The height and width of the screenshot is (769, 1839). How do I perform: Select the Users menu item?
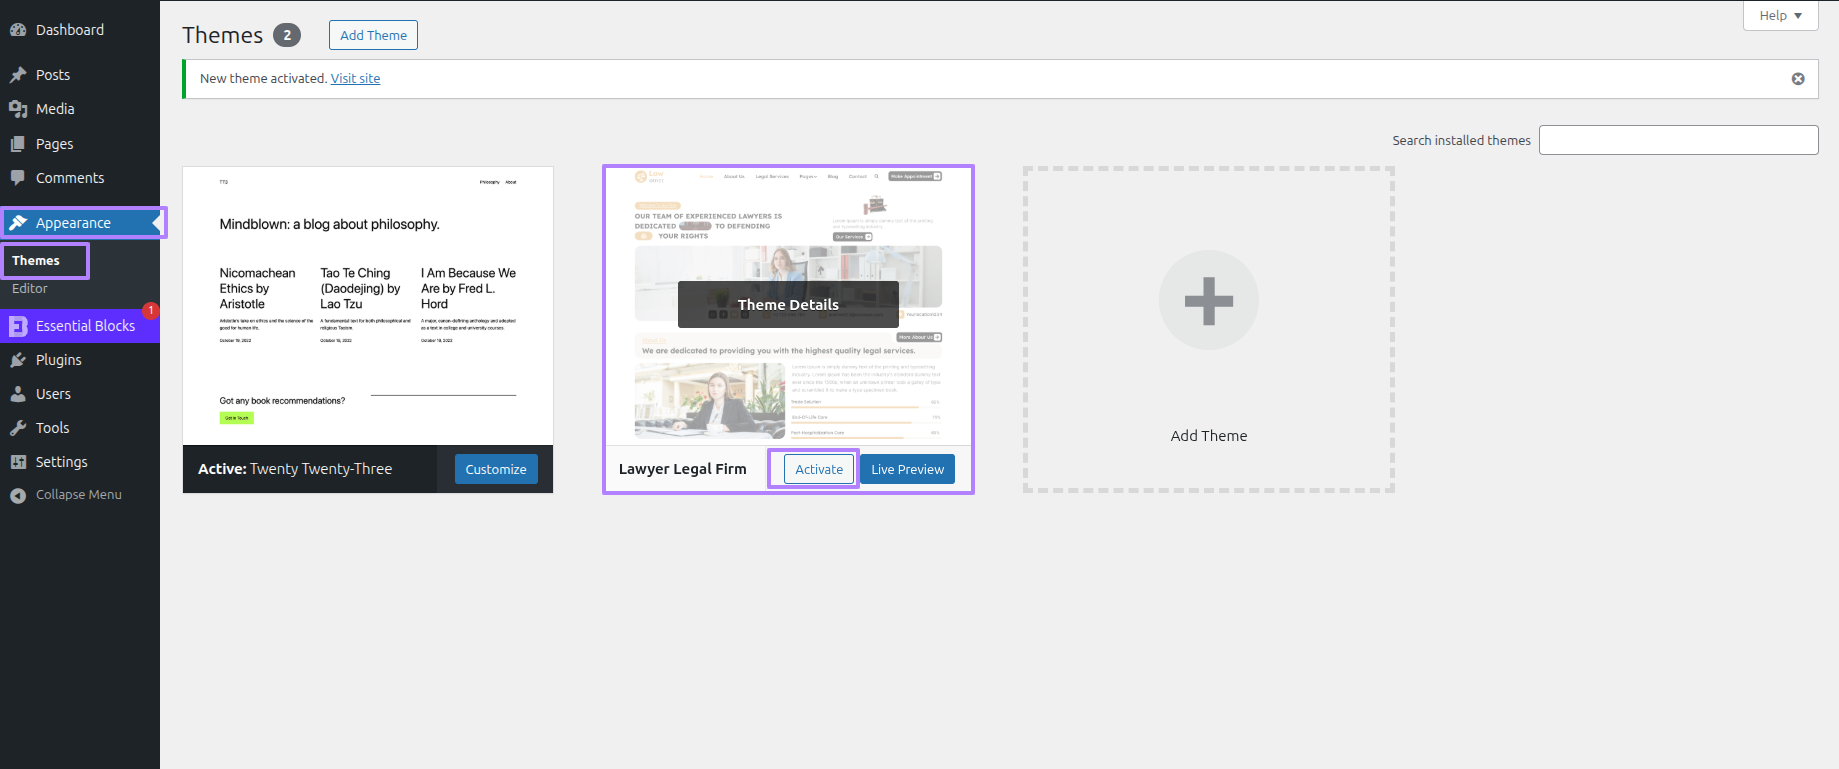pos(53,394)
